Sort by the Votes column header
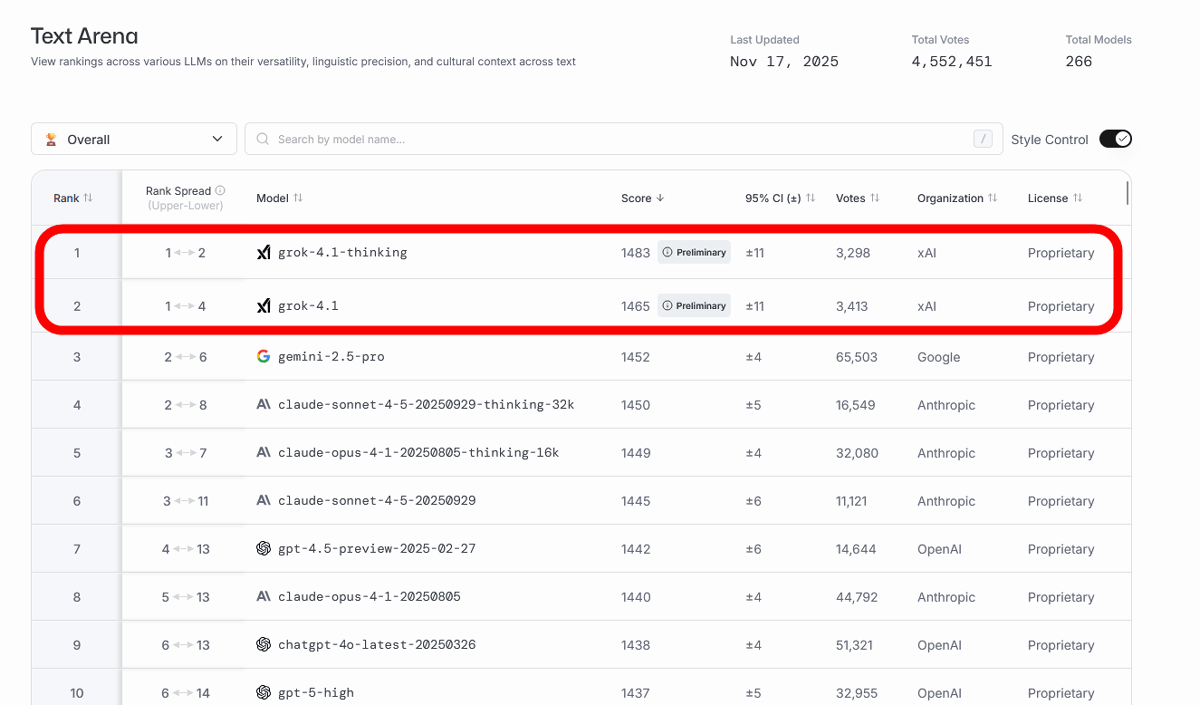The height and width of the screenshot is (705, 1200). click(x=857, y=198)
